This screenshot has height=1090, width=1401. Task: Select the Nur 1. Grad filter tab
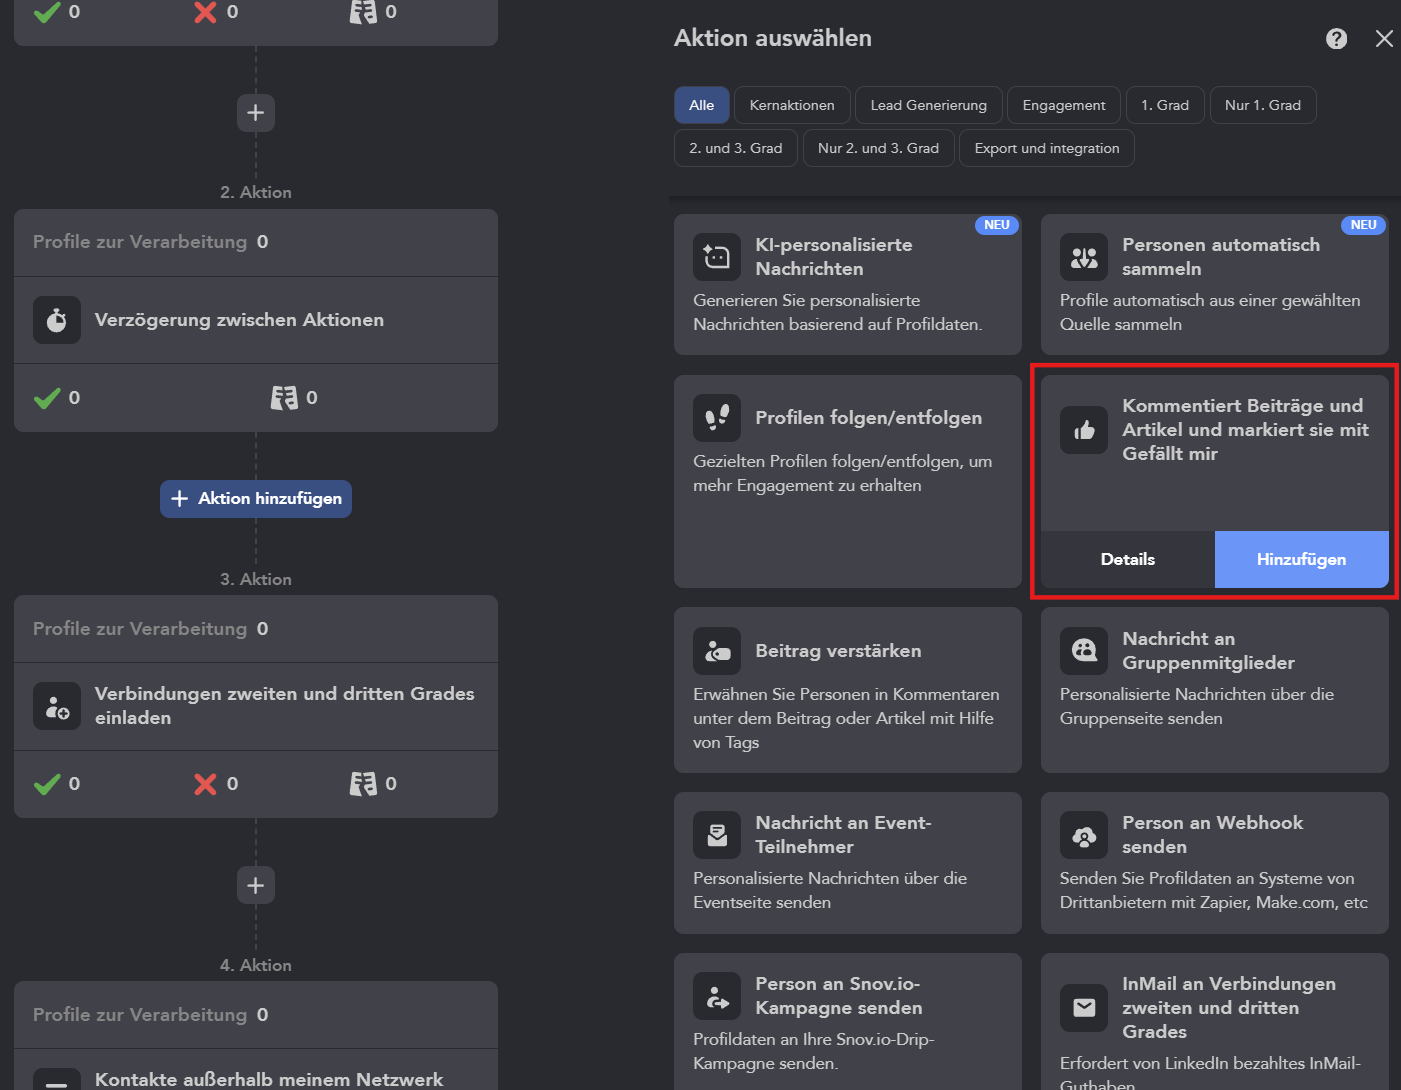click(x=1263, y=105)
